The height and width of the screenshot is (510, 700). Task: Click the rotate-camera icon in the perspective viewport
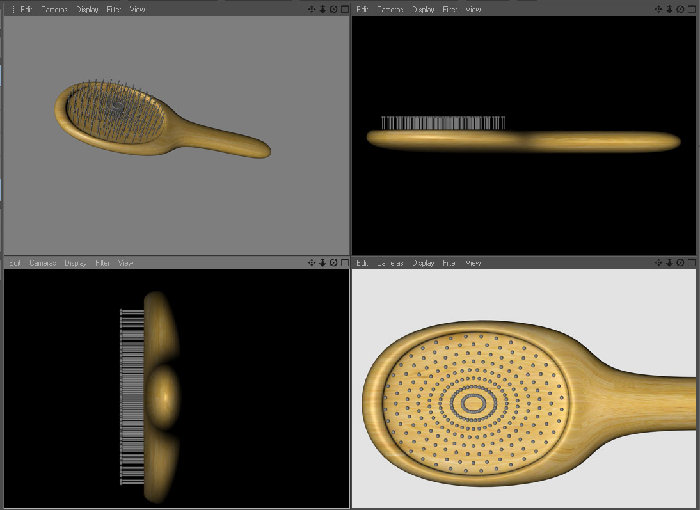pos(333,9)
